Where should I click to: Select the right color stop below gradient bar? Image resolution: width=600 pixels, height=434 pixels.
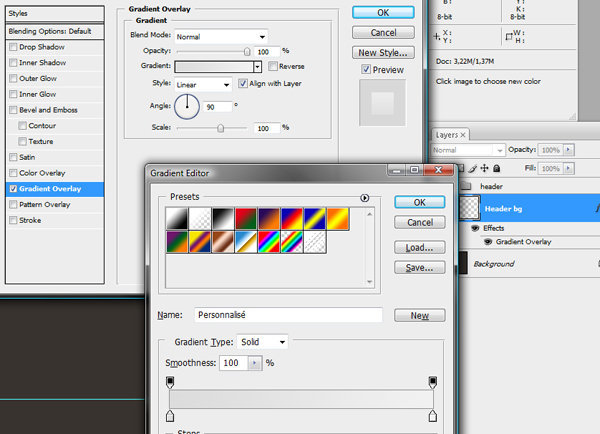pos(432,416)
